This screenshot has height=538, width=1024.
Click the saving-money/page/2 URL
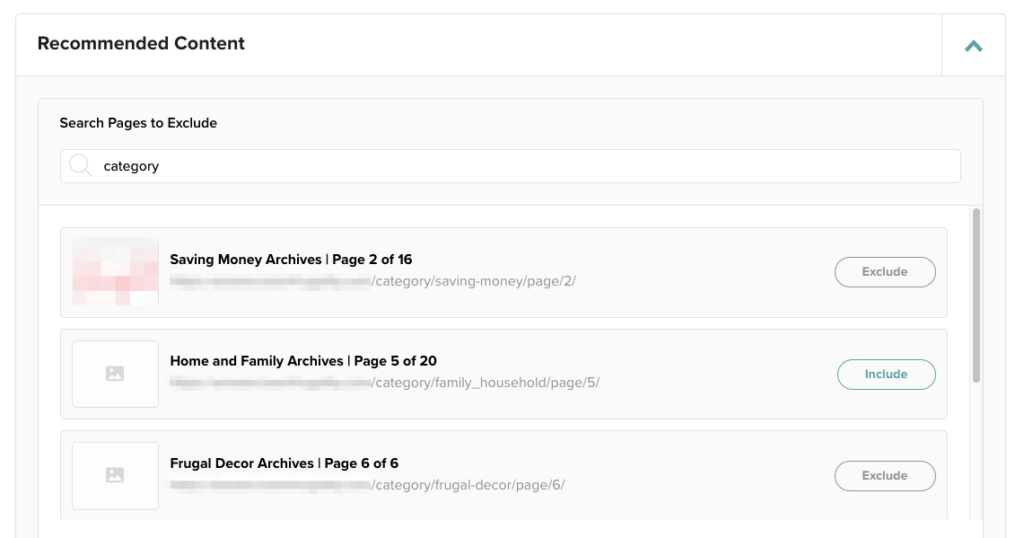473,282
